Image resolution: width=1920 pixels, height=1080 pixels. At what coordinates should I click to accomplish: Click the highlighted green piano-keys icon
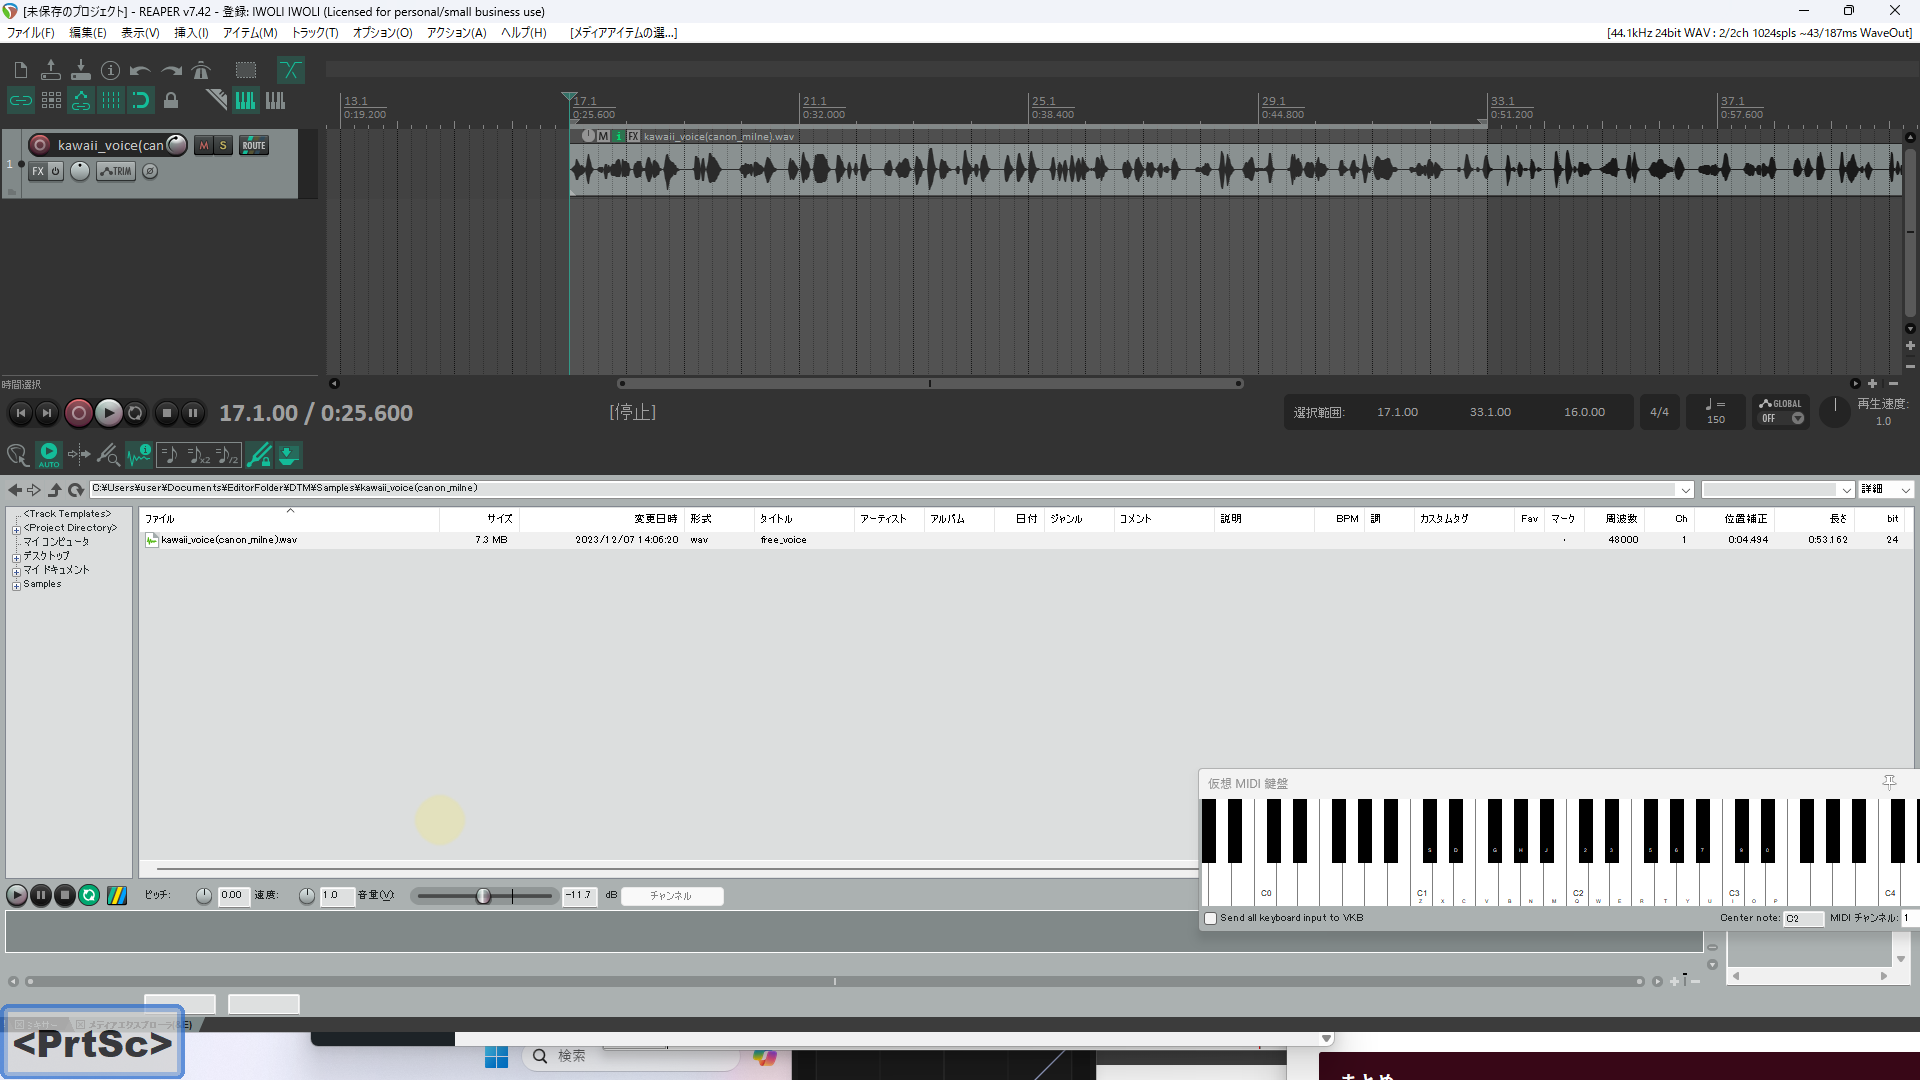245,100
